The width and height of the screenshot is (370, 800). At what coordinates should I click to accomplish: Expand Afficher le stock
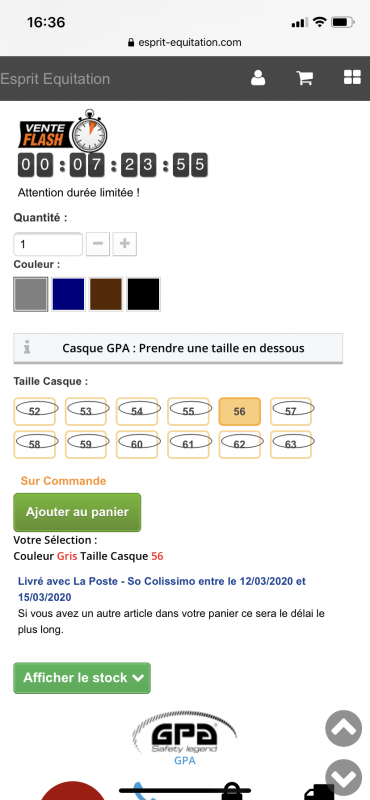click(x=82, y=678)
